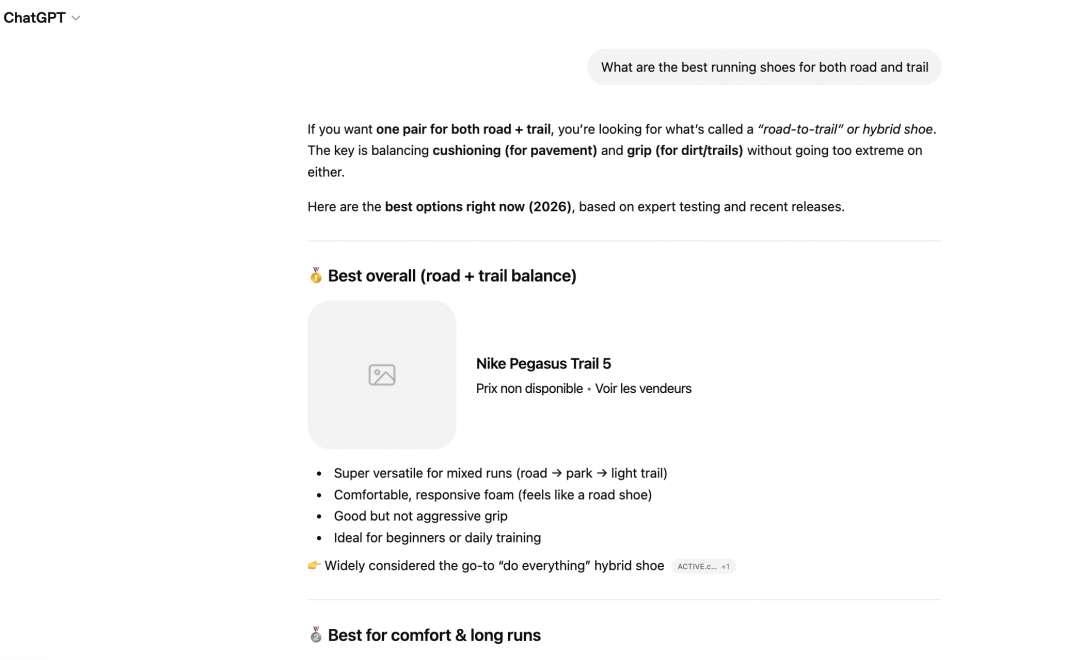1080x660 pixels.
Task: Click the user's running shoes question bubble
Action: (764, 68)
